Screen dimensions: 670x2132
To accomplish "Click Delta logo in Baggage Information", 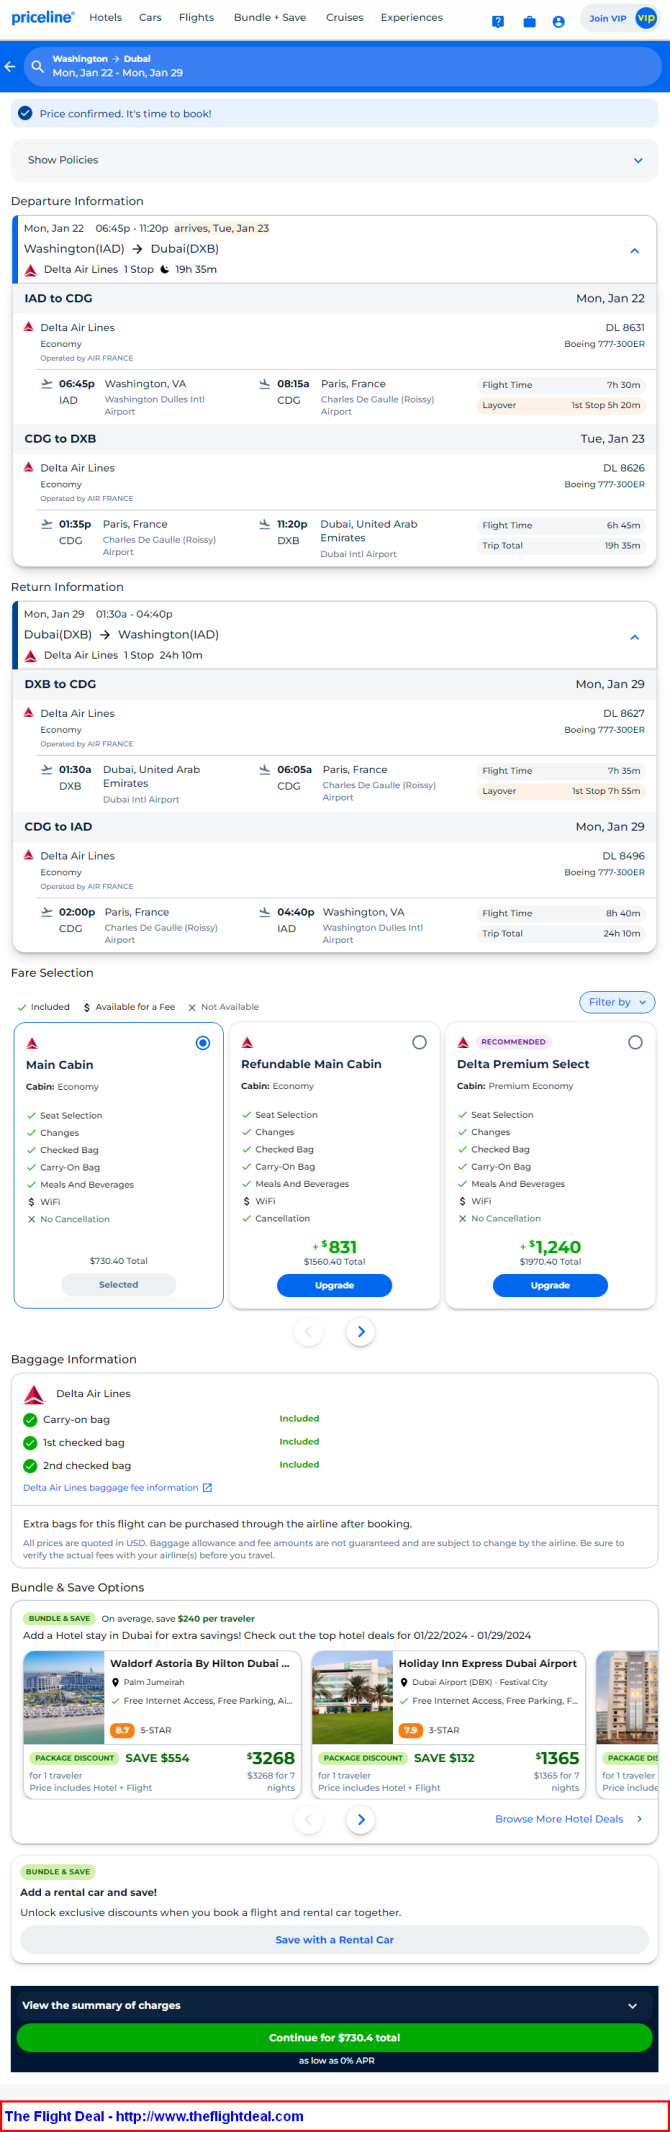I will click(x=34, y=1394).
